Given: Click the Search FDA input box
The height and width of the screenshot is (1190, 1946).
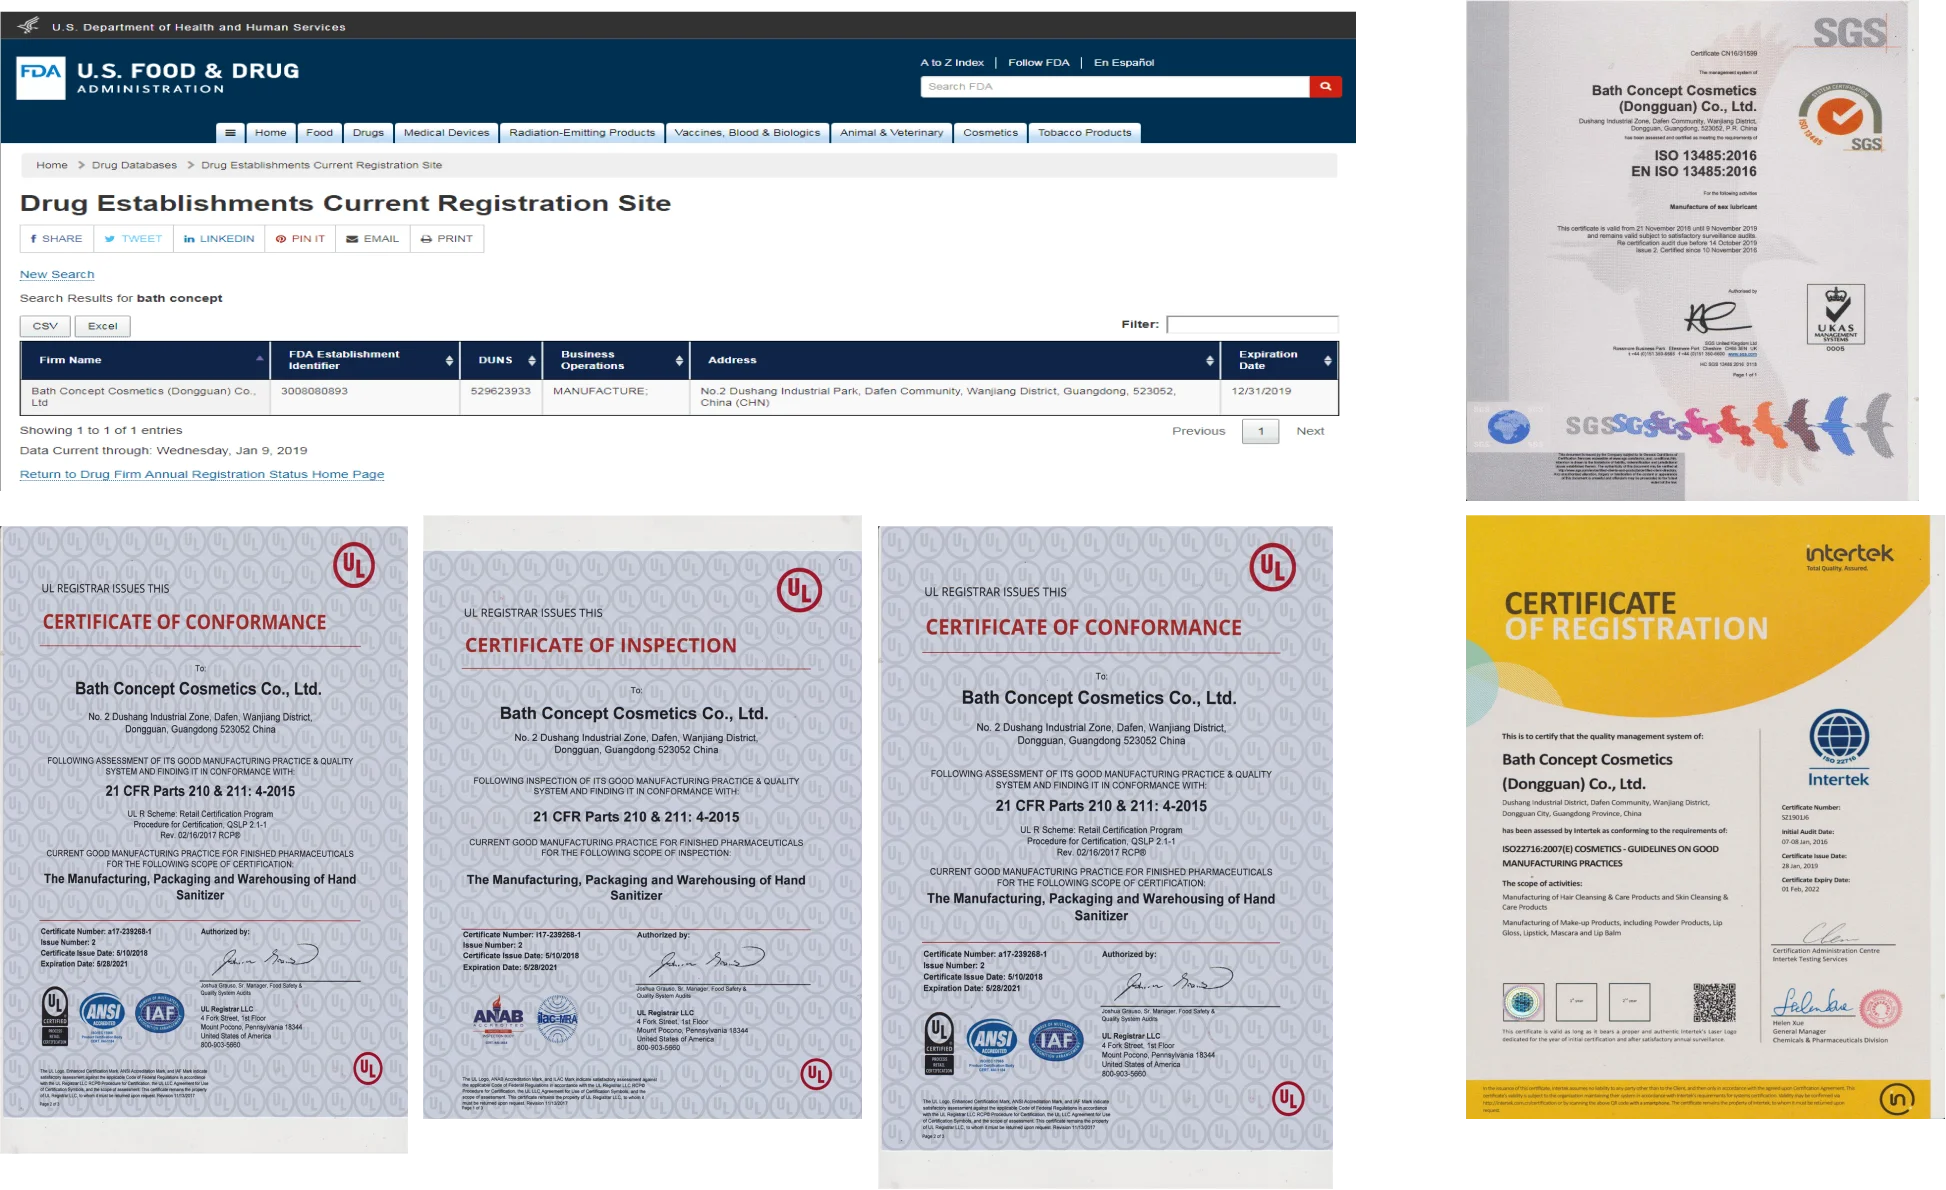Looking at the screenshot, I should [1114, 87].
